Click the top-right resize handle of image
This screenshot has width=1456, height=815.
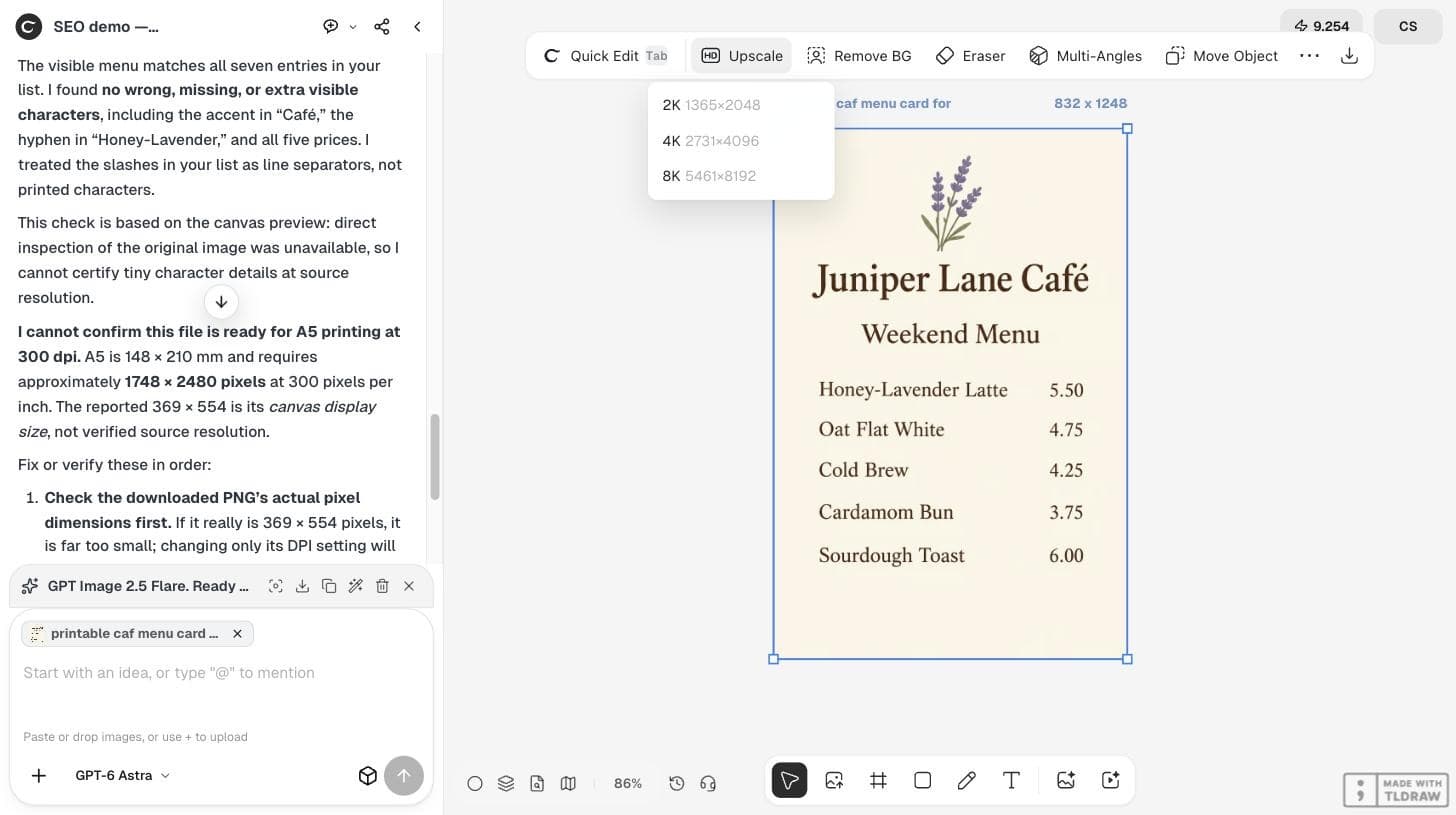(x=1127, y=129)
